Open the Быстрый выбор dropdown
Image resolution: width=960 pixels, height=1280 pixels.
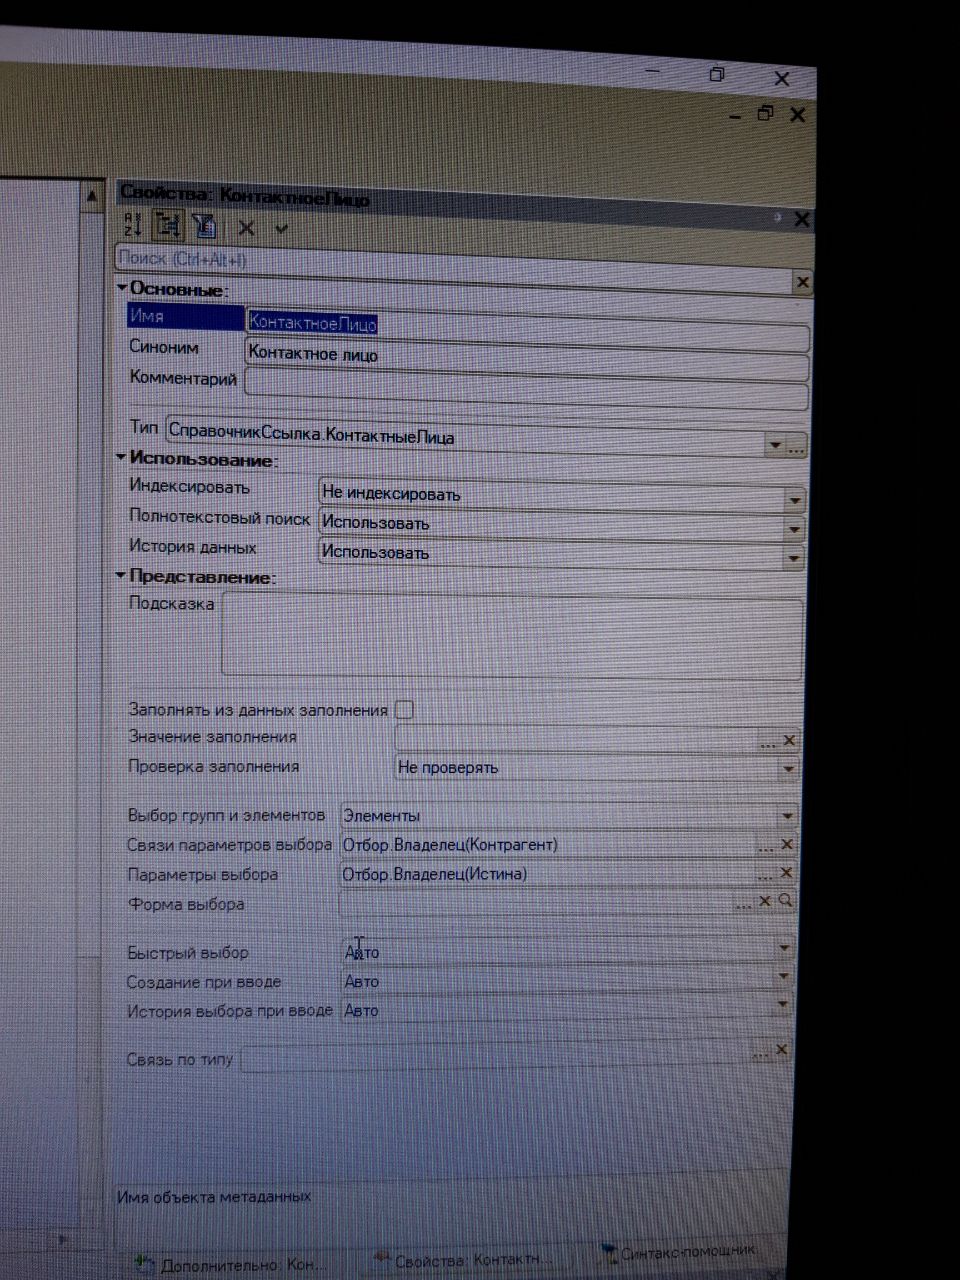pyautogui.click(x=785, y=947)
